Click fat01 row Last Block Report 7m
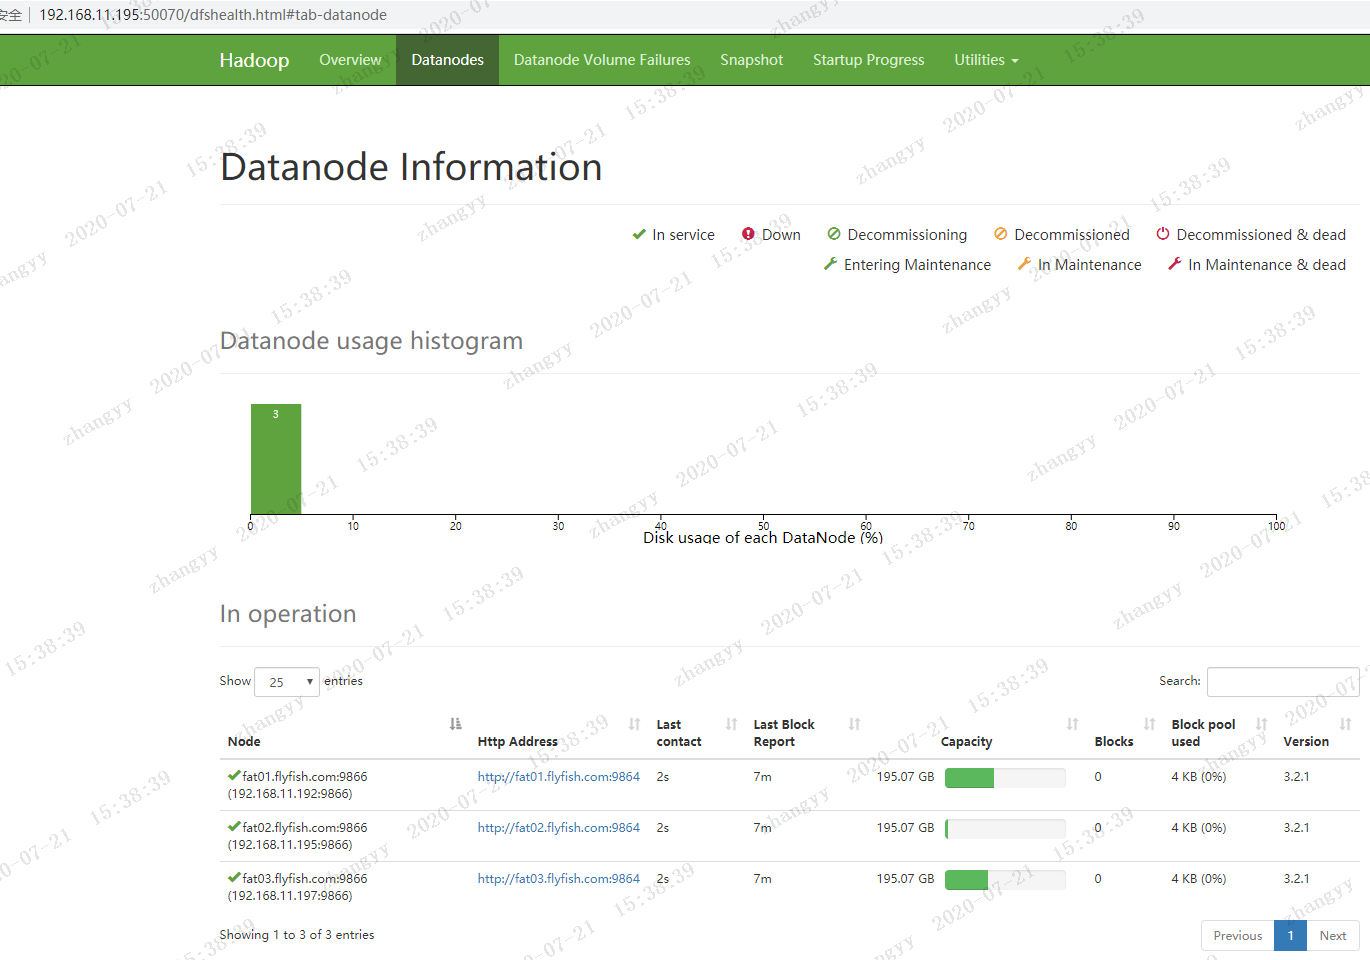This screenshot has width=1370, height=960. (762, 777)
